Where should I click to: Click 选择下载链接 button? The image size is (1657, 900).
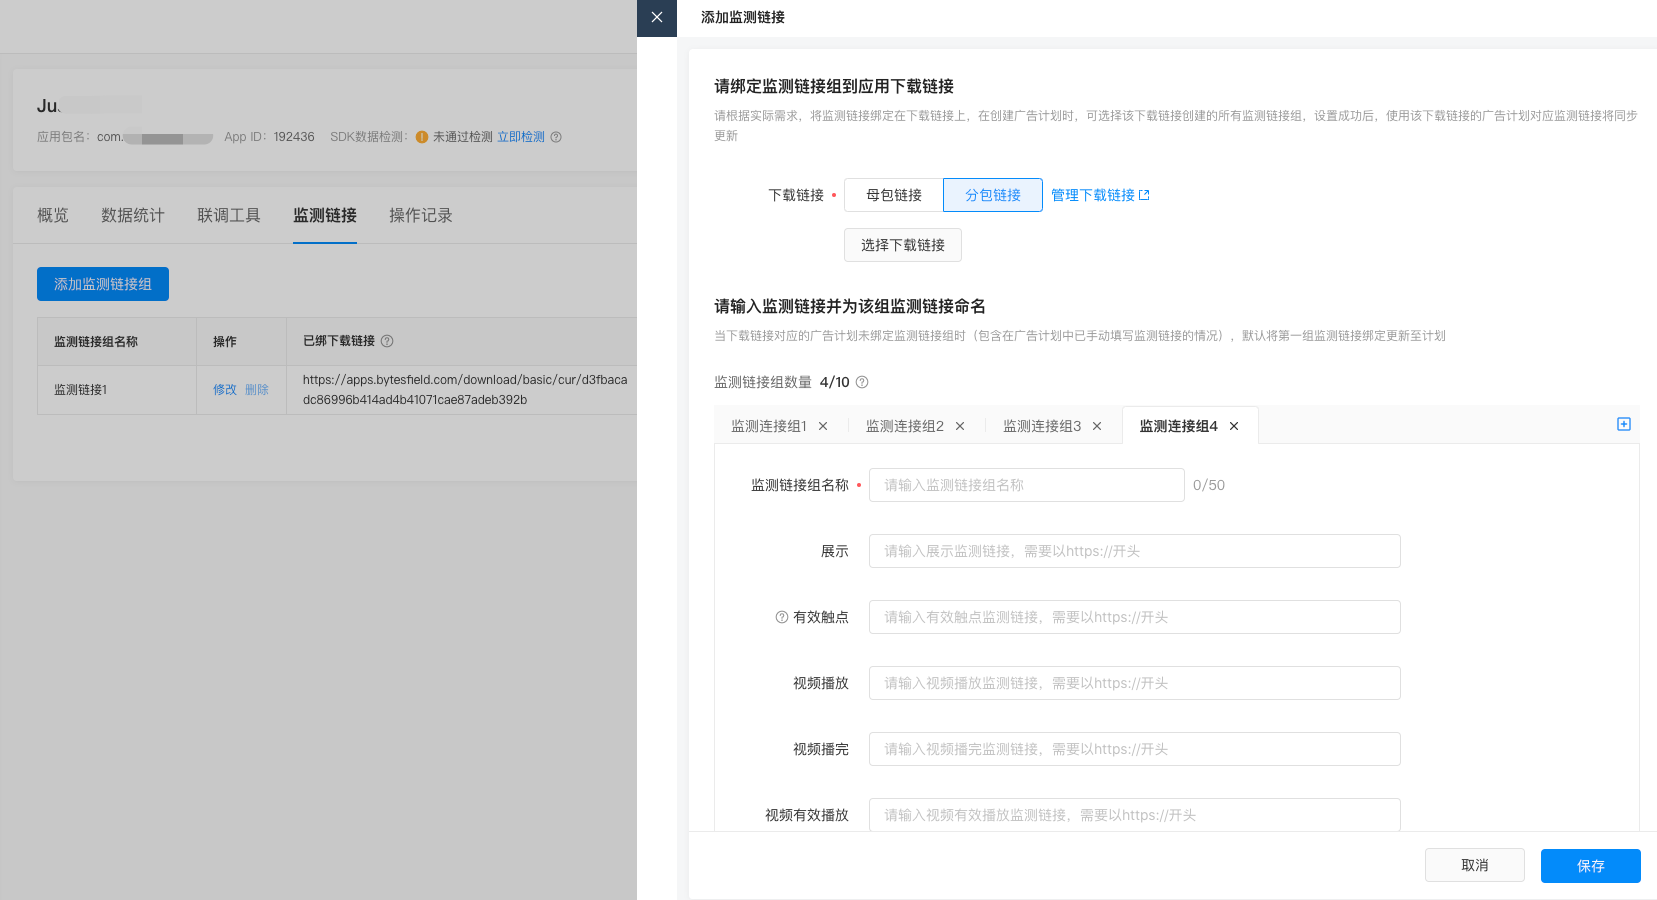tap(903, 245)
